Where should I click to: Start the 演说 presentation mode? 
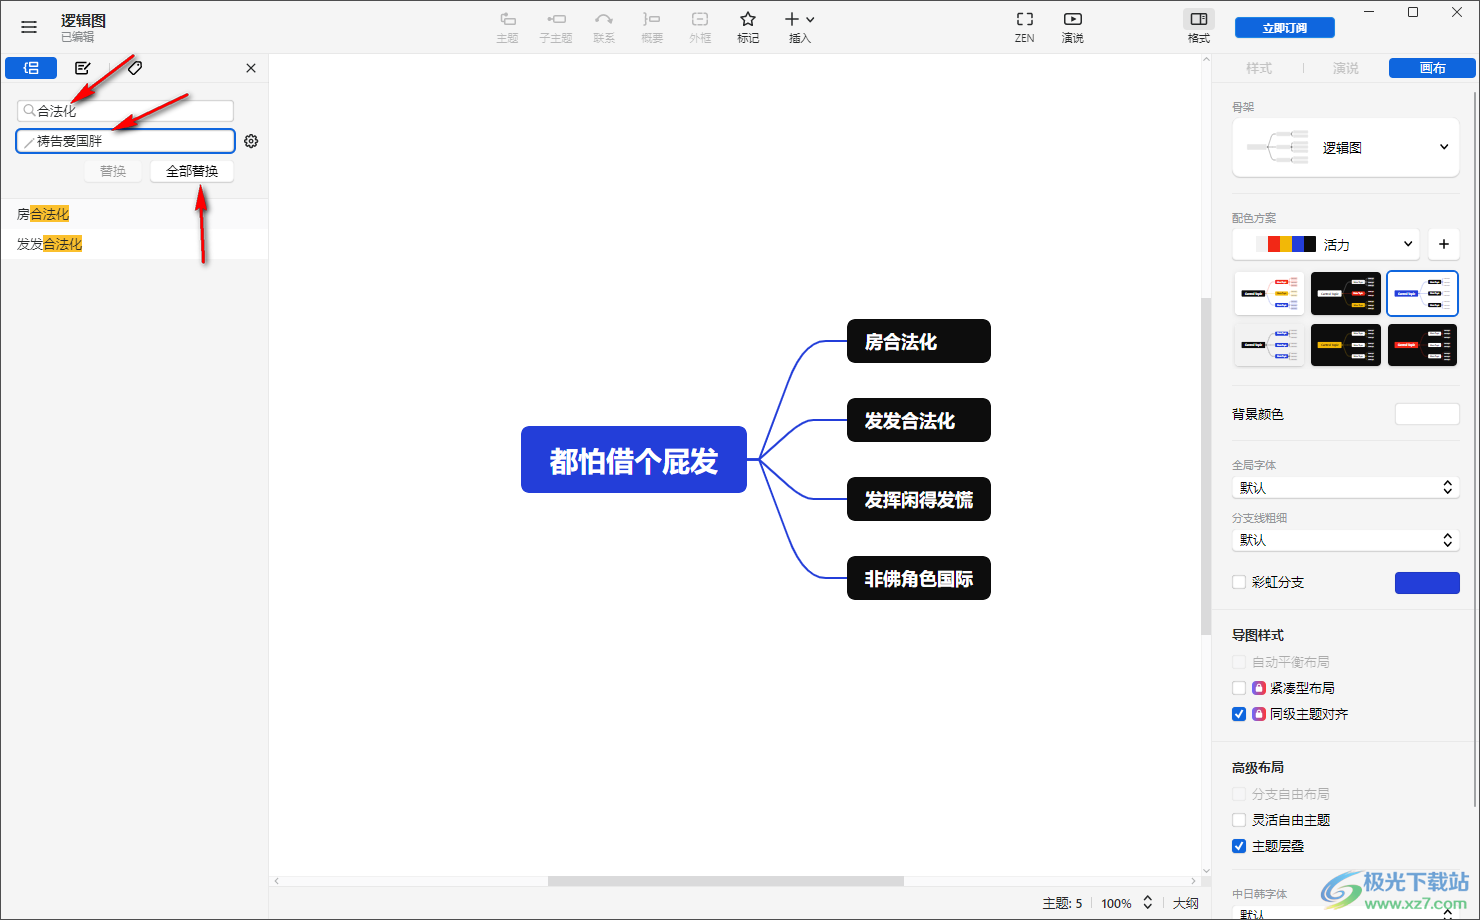[1073, 27]
